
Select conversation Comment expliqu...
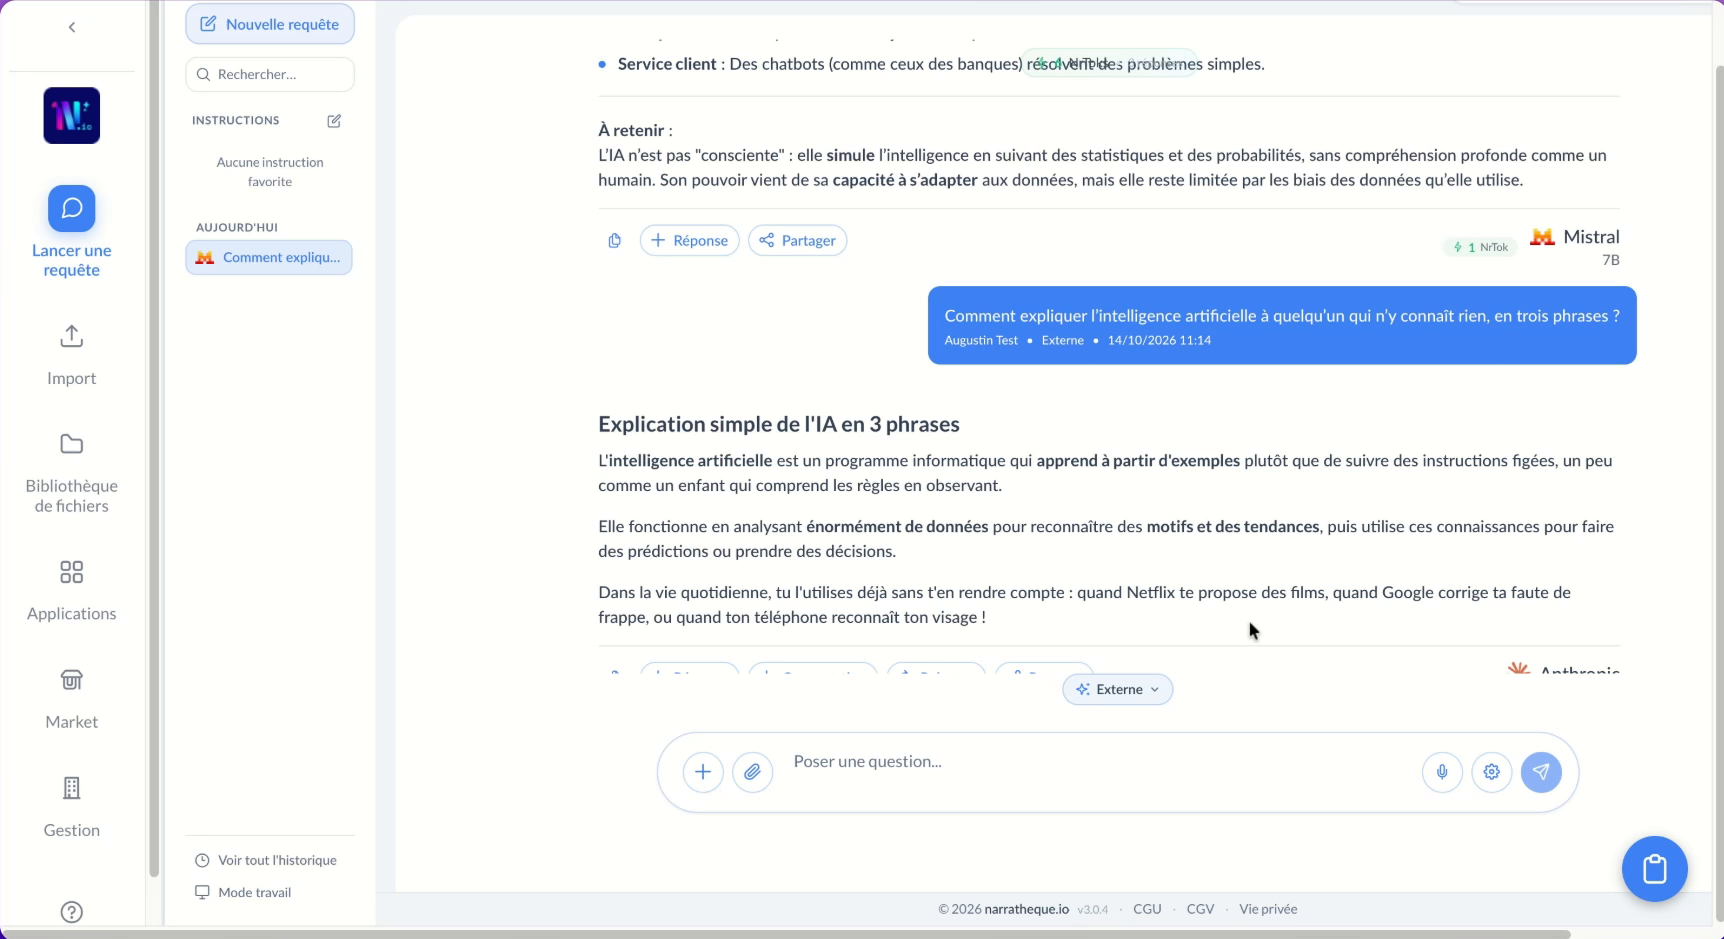[x=269, y=257]
